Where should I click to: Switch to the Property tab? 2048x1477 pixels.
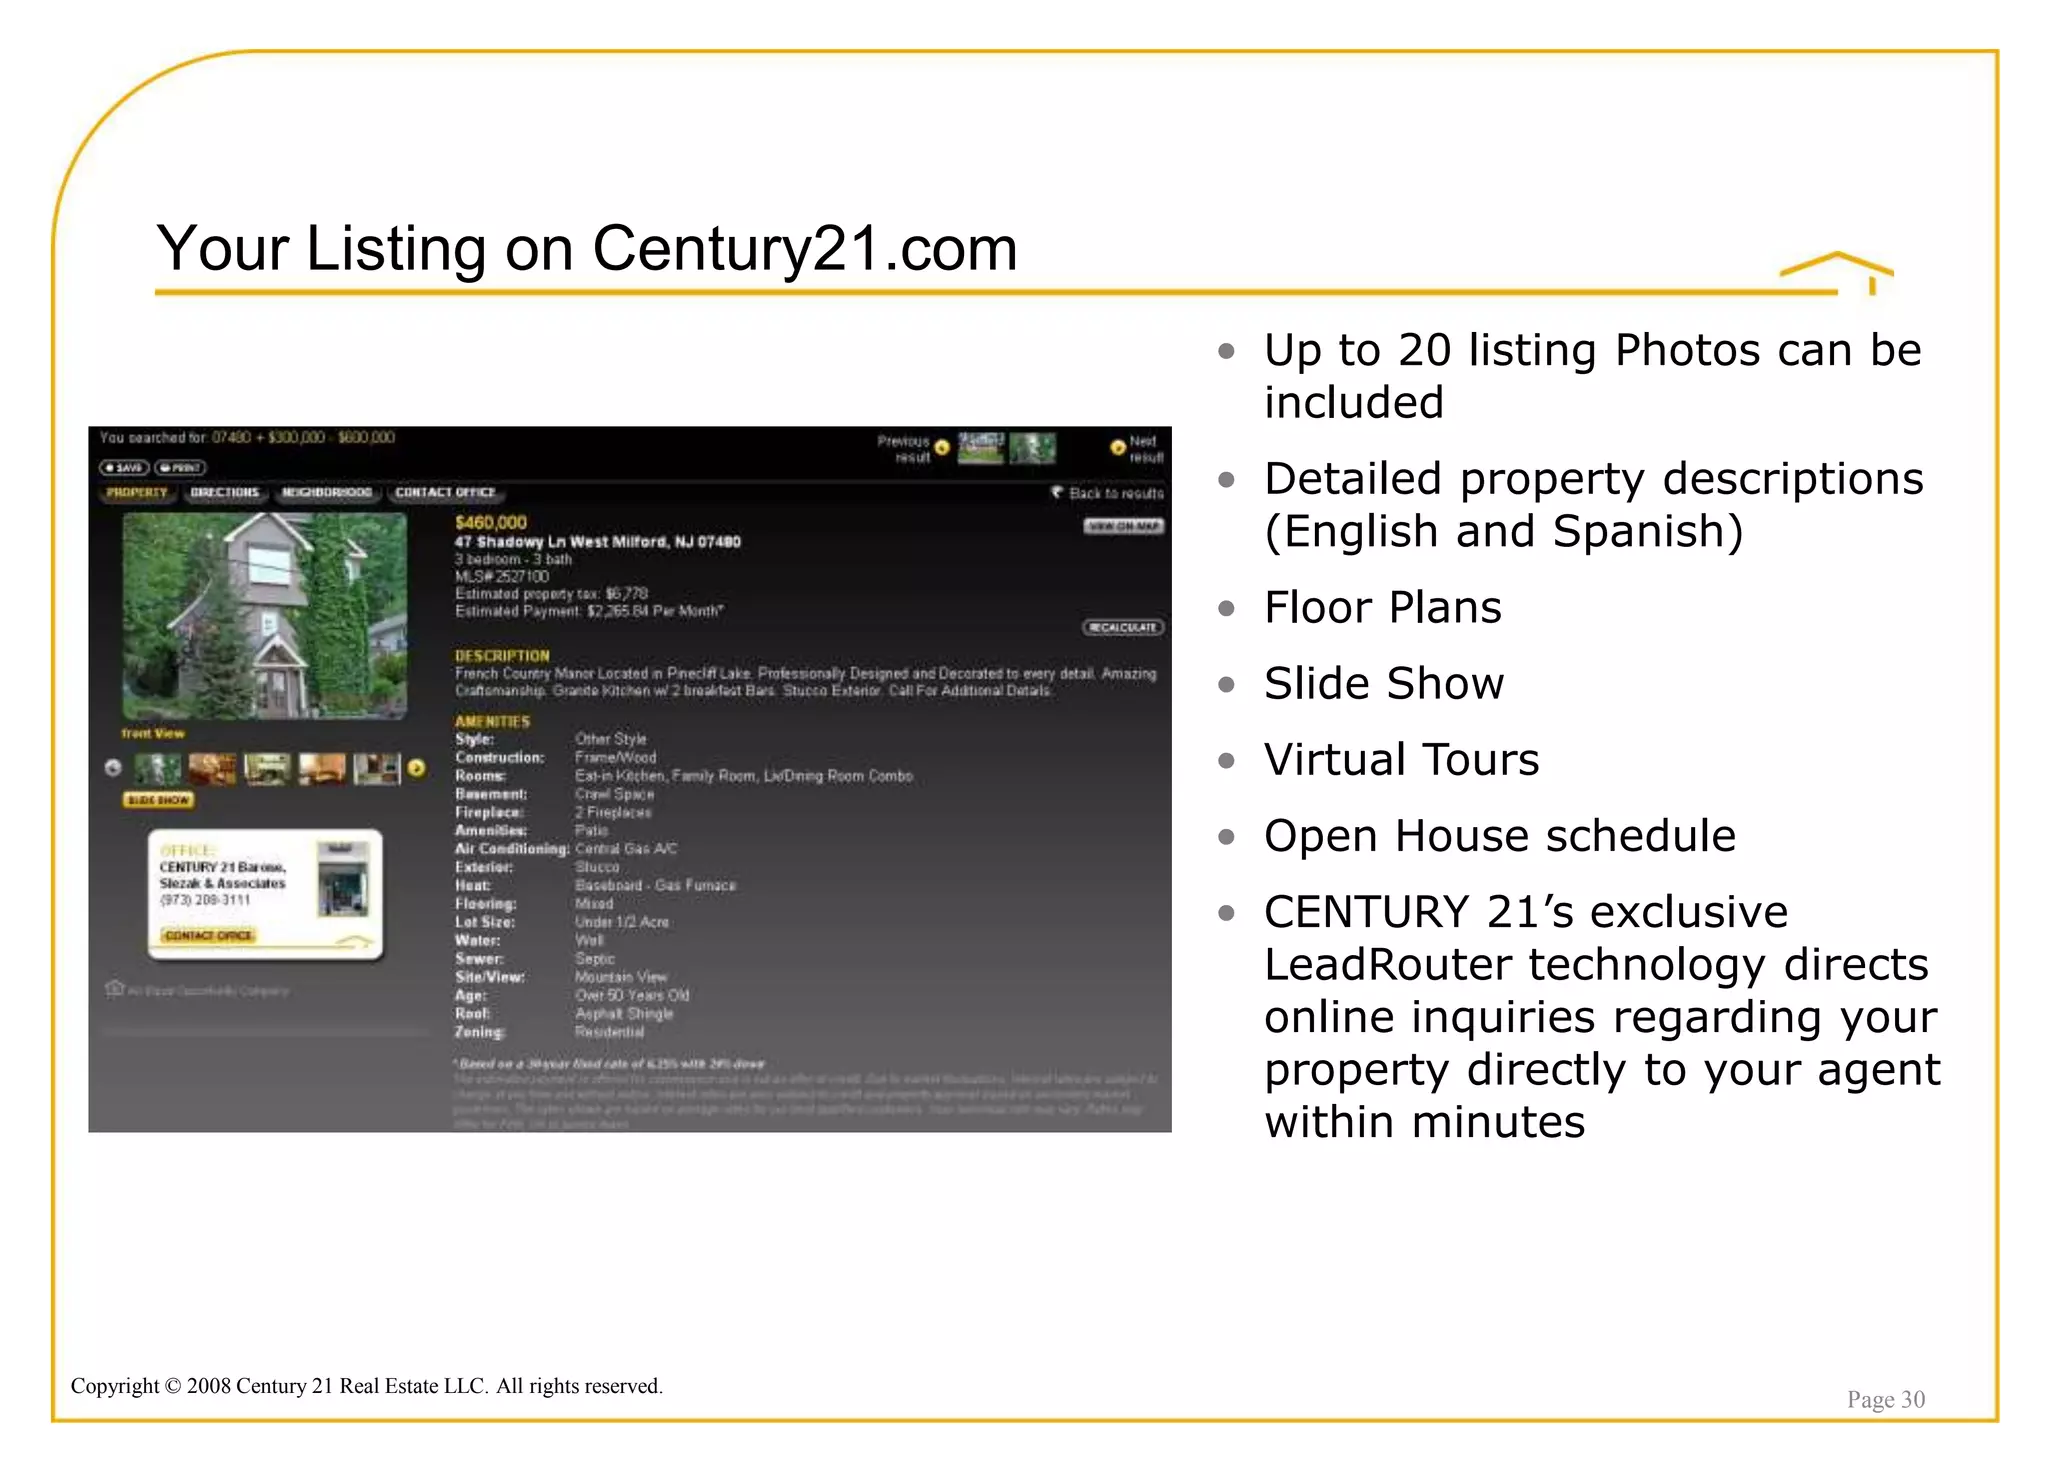137,492
